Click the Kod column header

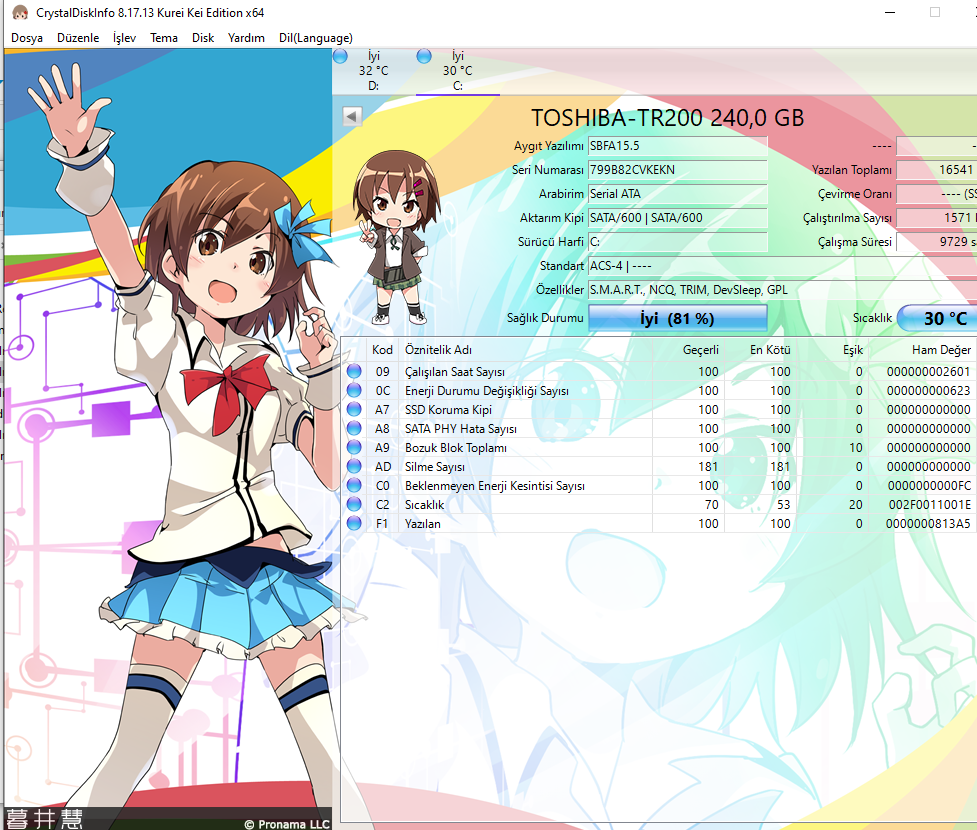click(382, 350)
